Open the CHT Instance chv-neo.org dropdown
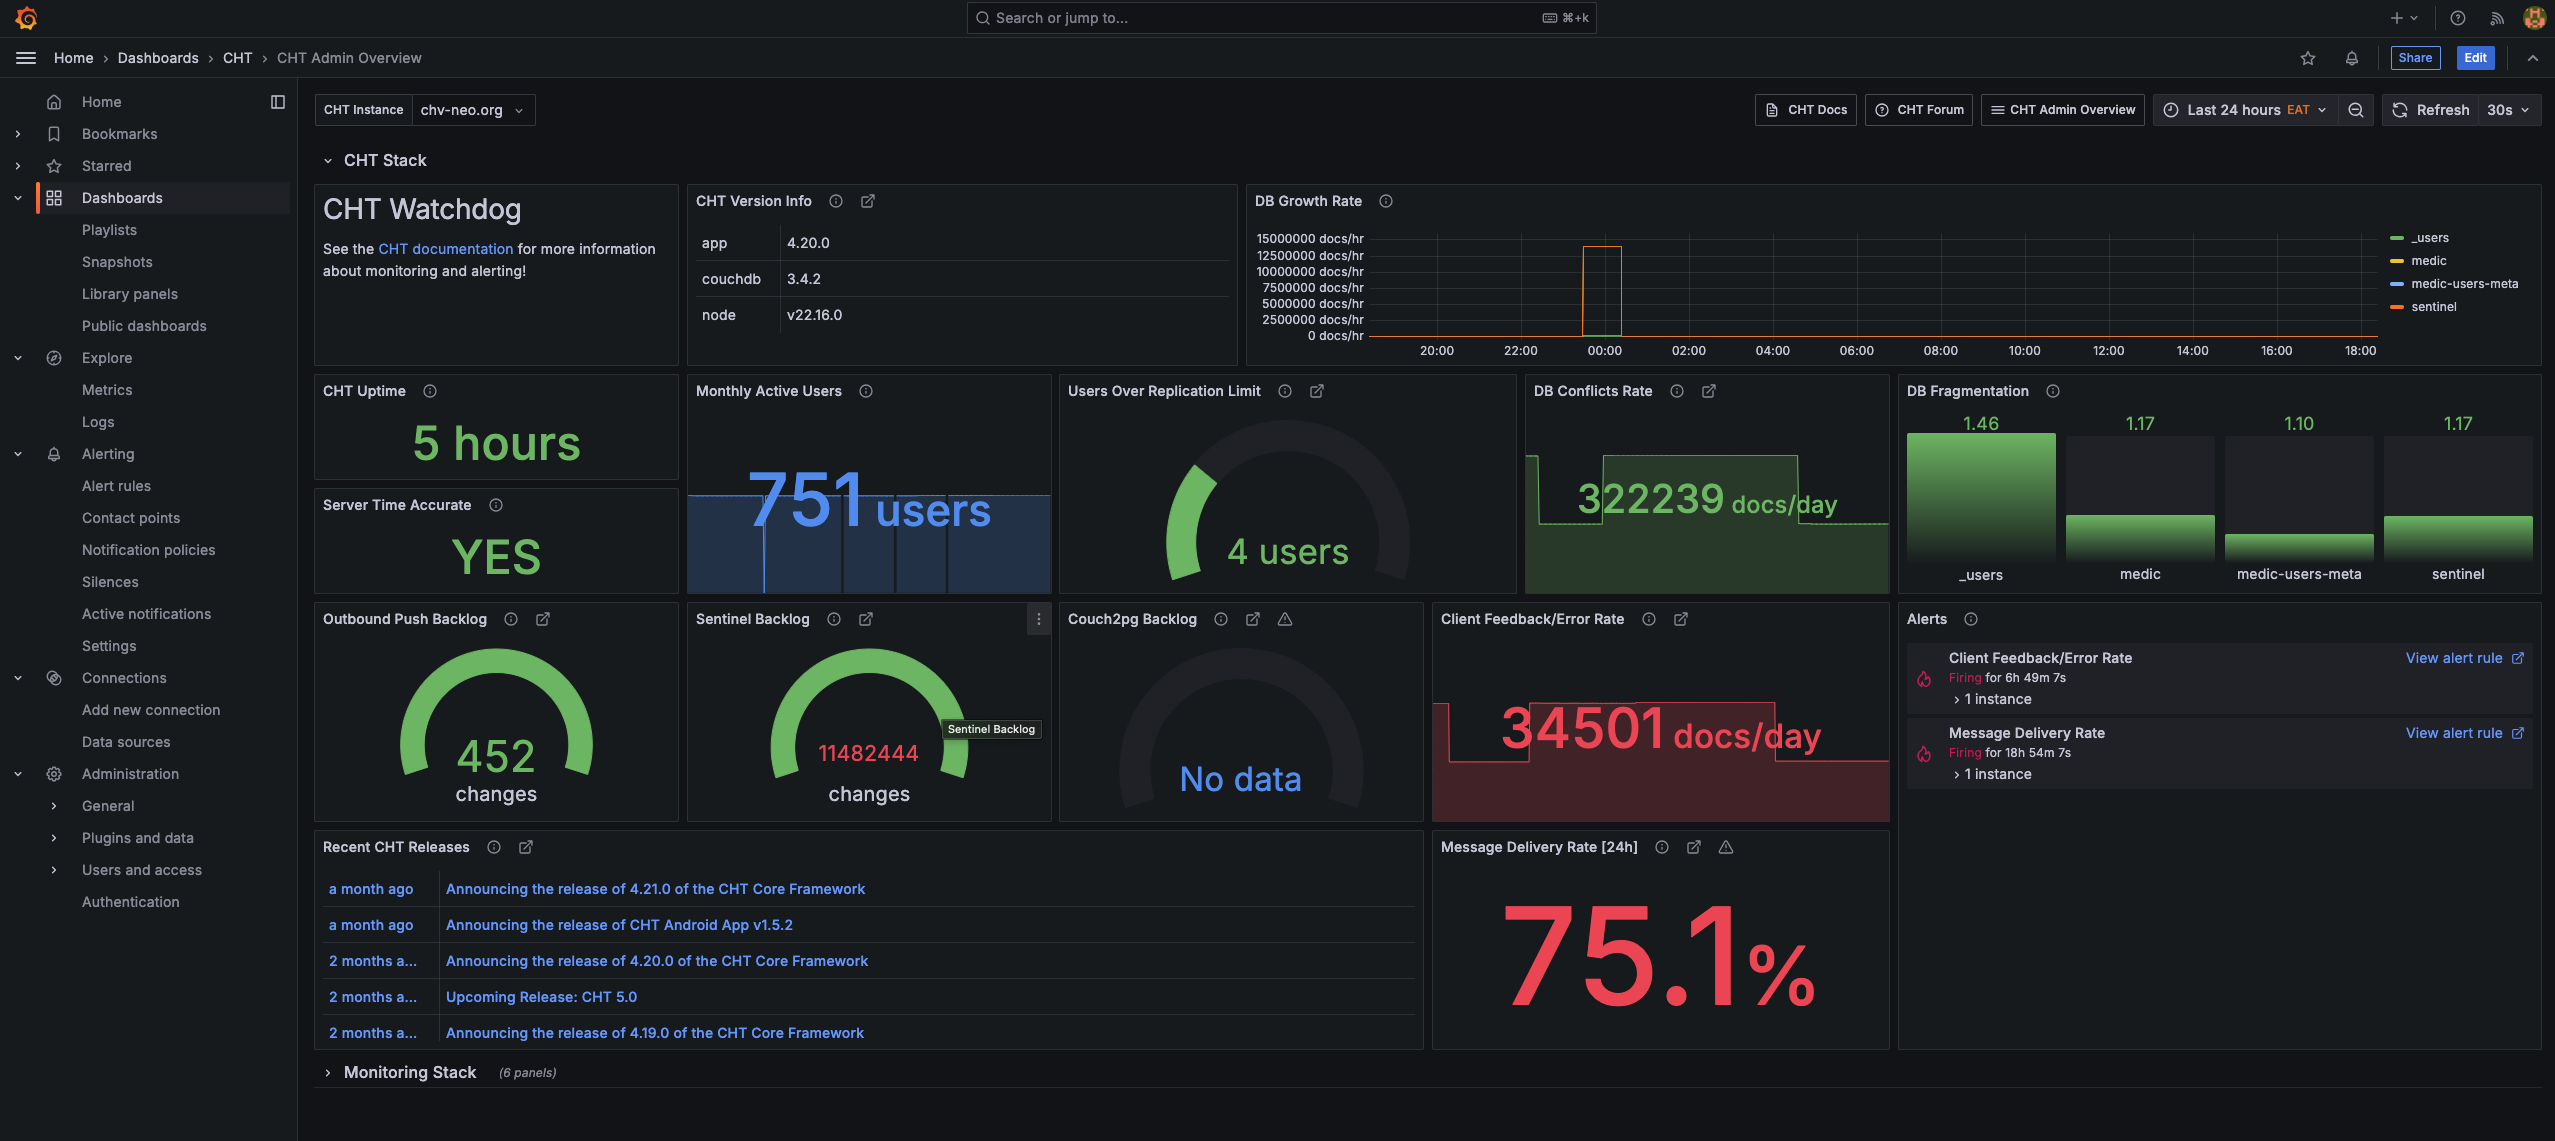This screenshot has width=2555, height=1141. tap(473, 110)
